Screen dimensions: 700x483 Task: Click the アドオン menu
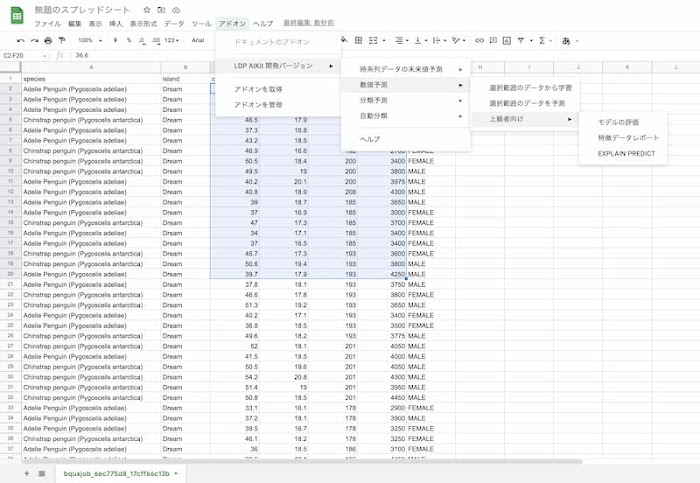232,24
